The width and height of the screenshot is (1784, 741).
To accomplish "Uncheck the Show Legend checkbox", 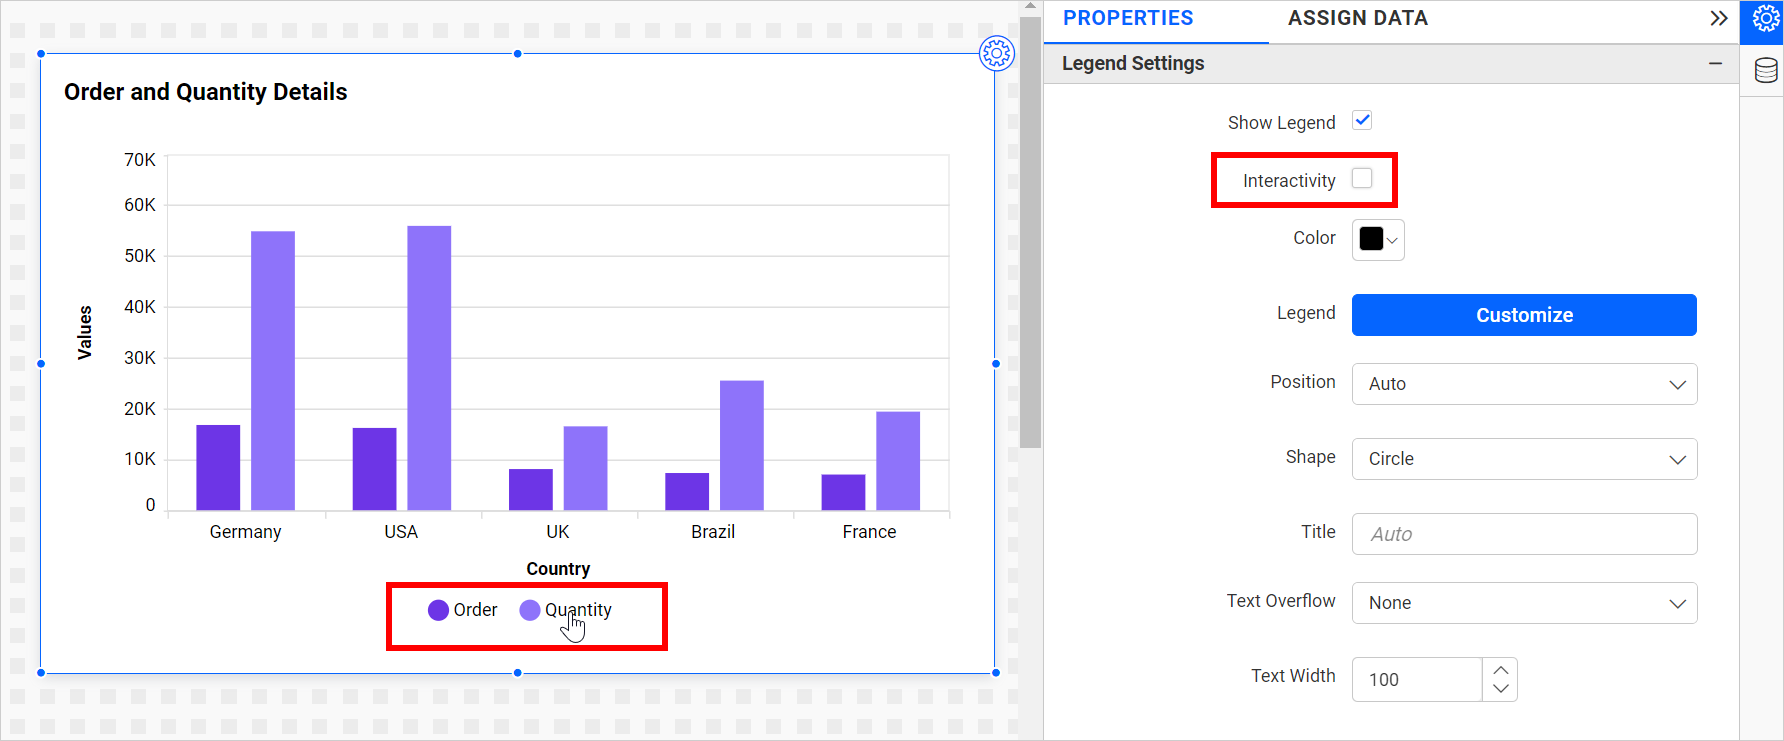I will pos(1362,121).
